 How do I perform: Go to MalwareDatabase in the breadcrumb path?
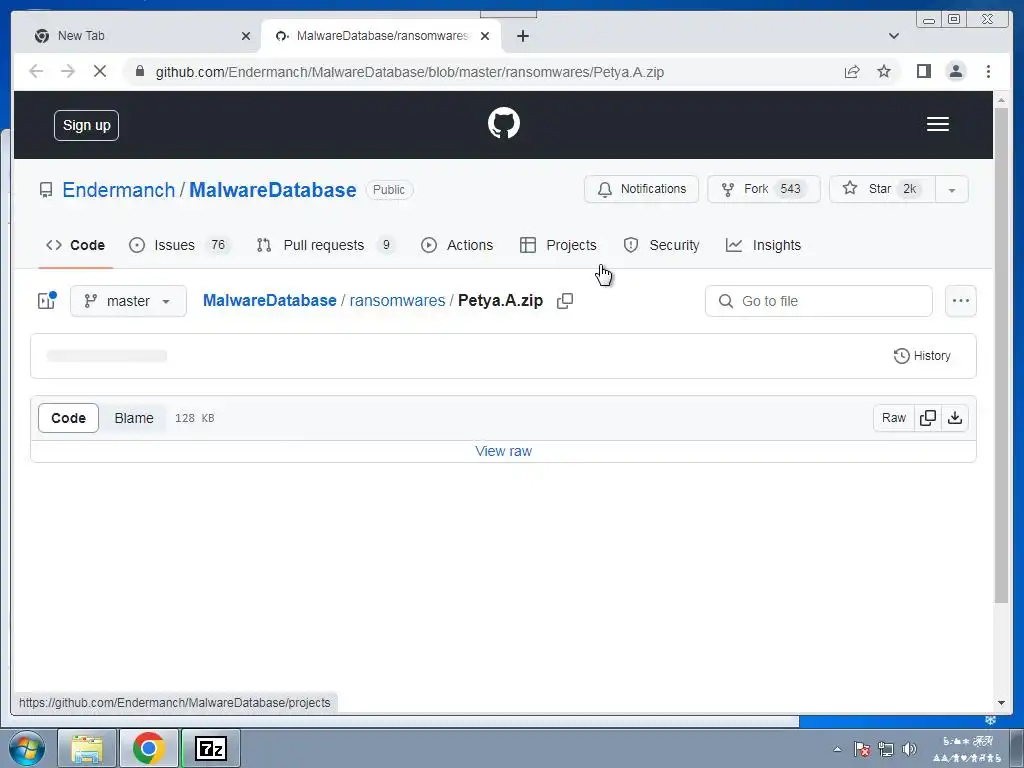pos(270,300)
